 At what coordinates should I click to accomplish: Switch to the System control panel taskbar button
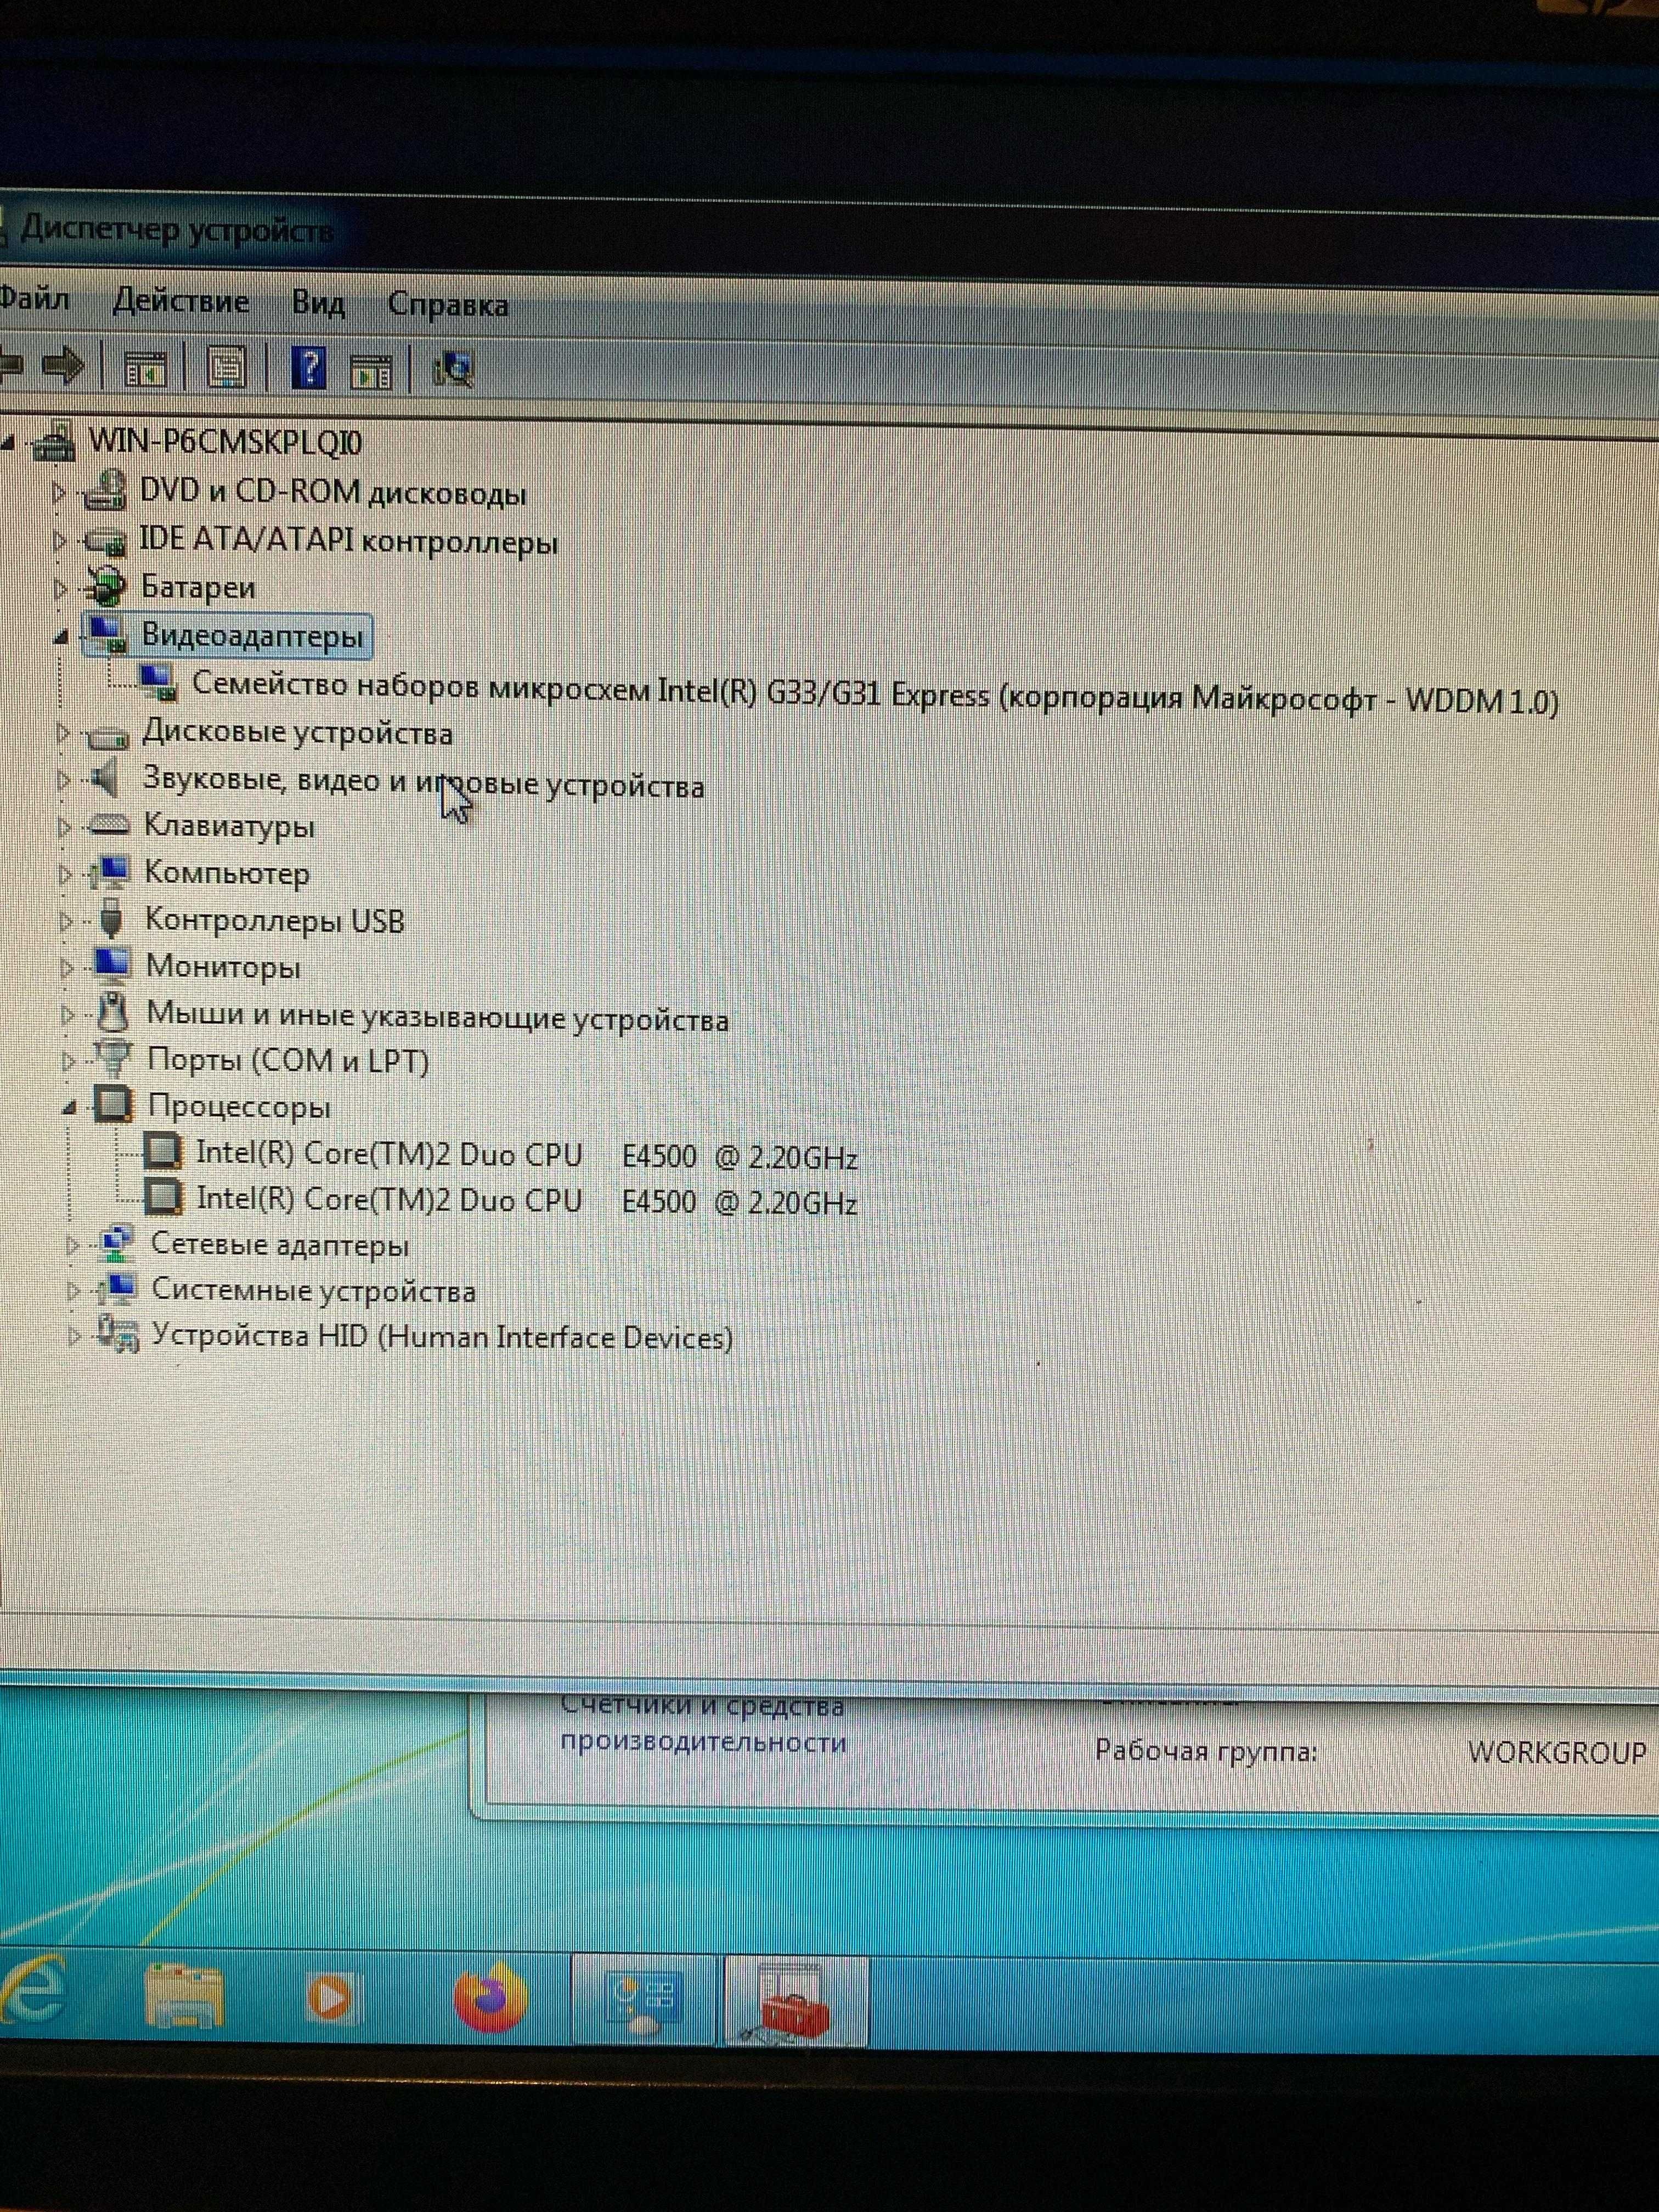point(645,2001)
